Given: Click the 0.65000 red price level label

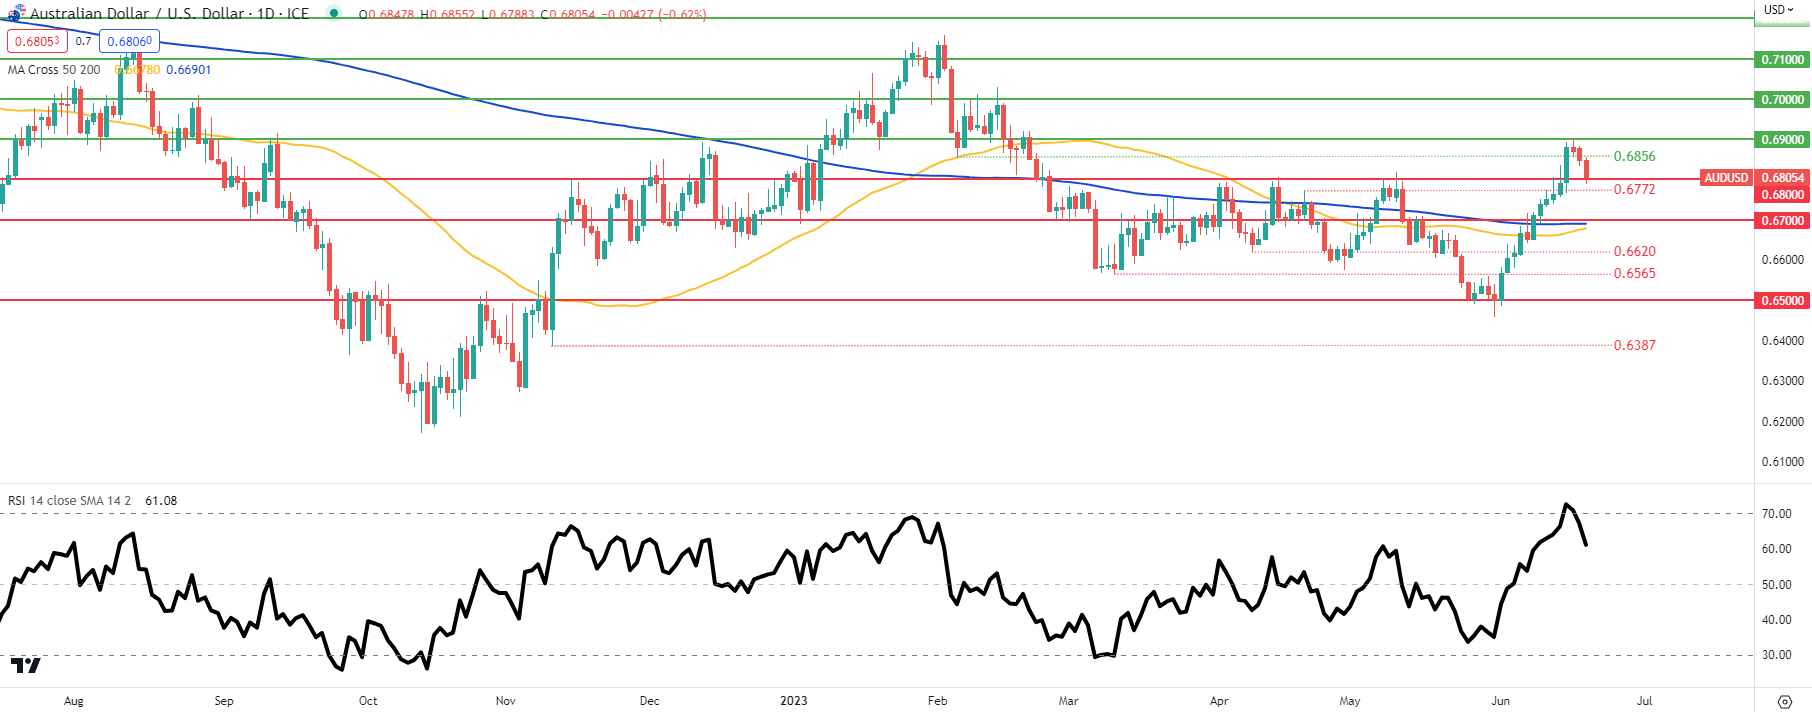Looking at the screenshot, I should [x=1783, y=301].
